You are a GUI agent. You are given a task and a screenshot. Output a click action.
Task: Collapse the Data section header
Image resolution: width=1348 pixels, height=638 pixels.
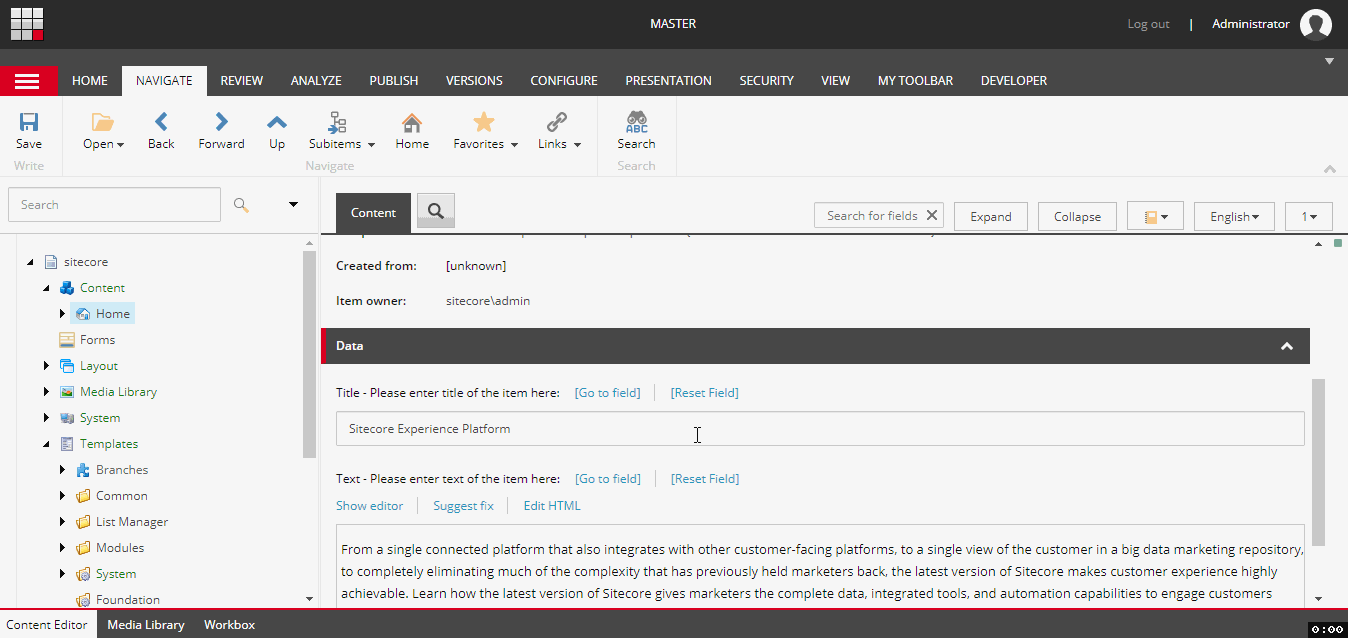tap(815, 346)
